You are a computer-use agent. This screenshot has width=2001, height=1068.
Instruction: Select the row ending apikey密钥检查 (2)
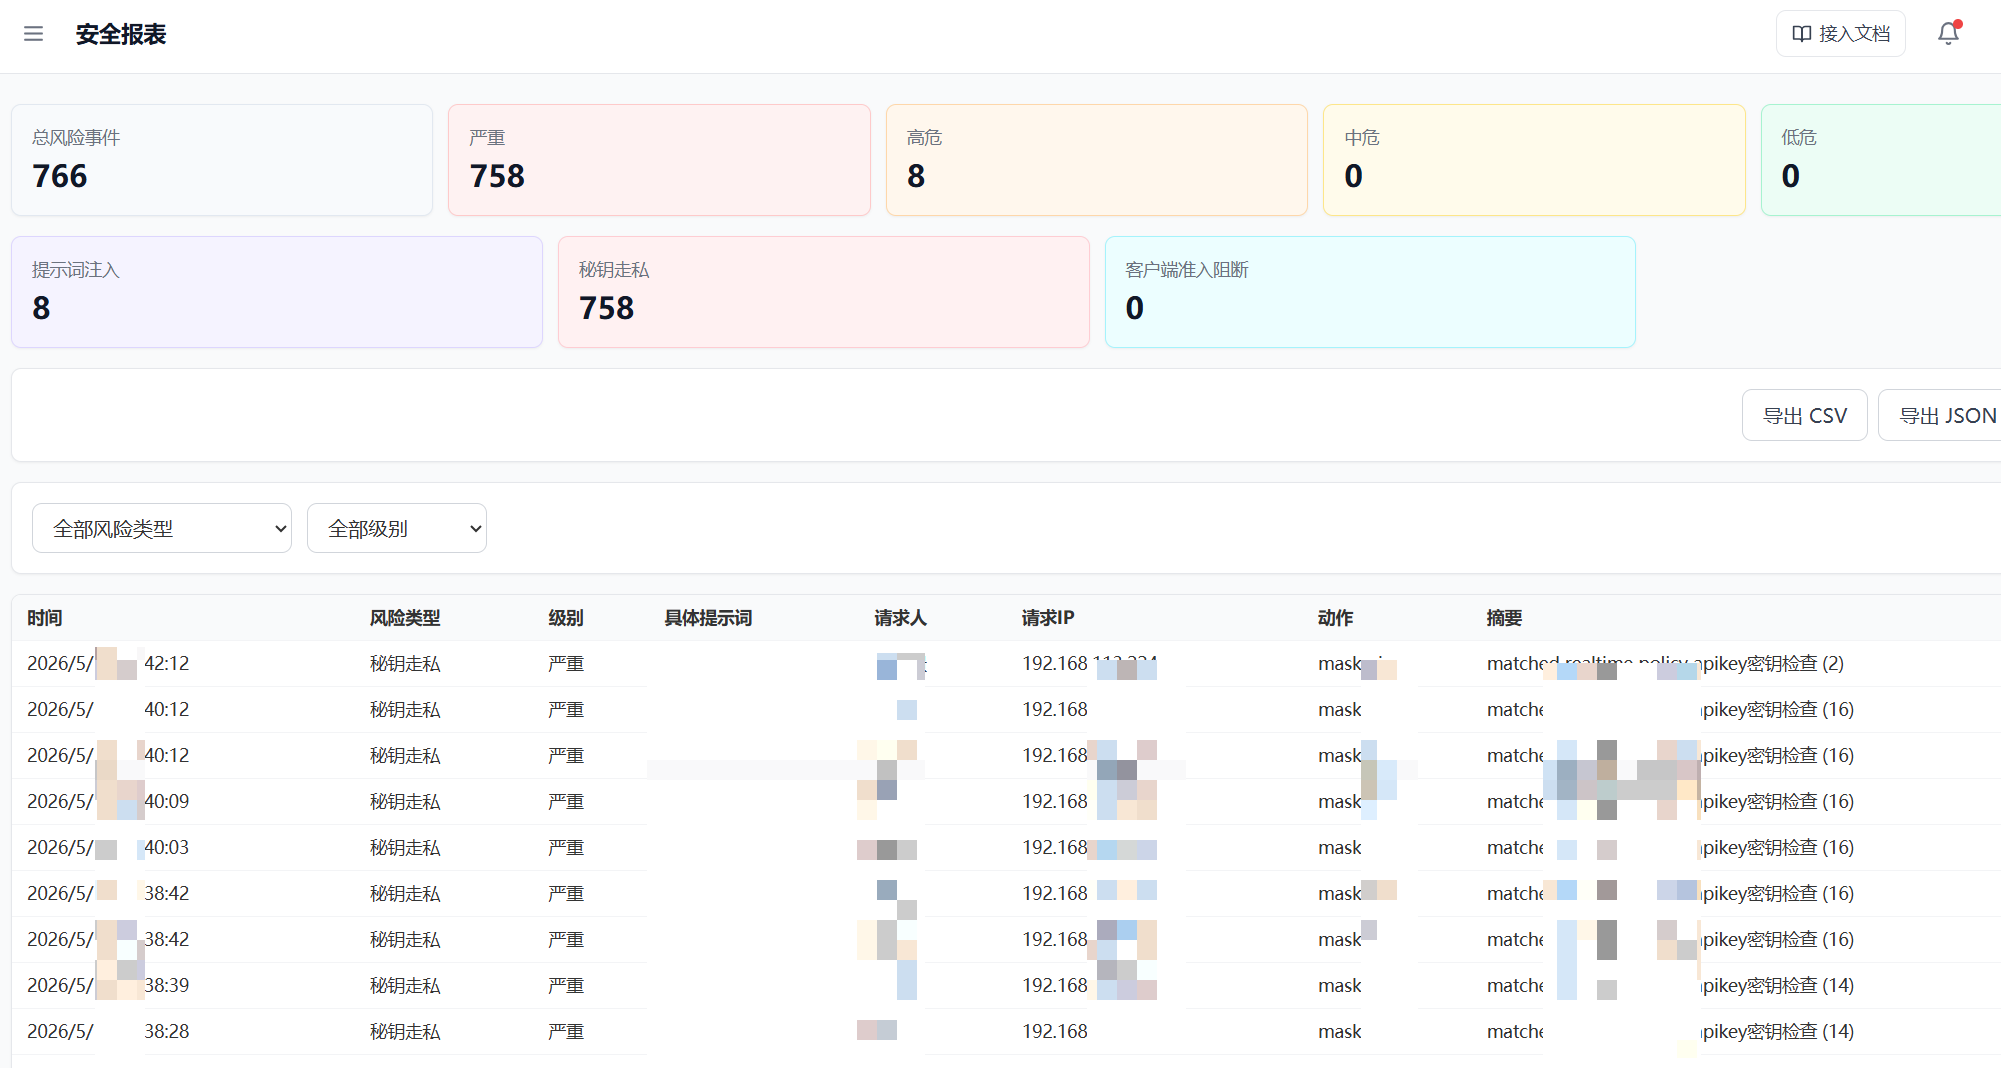1006,664
